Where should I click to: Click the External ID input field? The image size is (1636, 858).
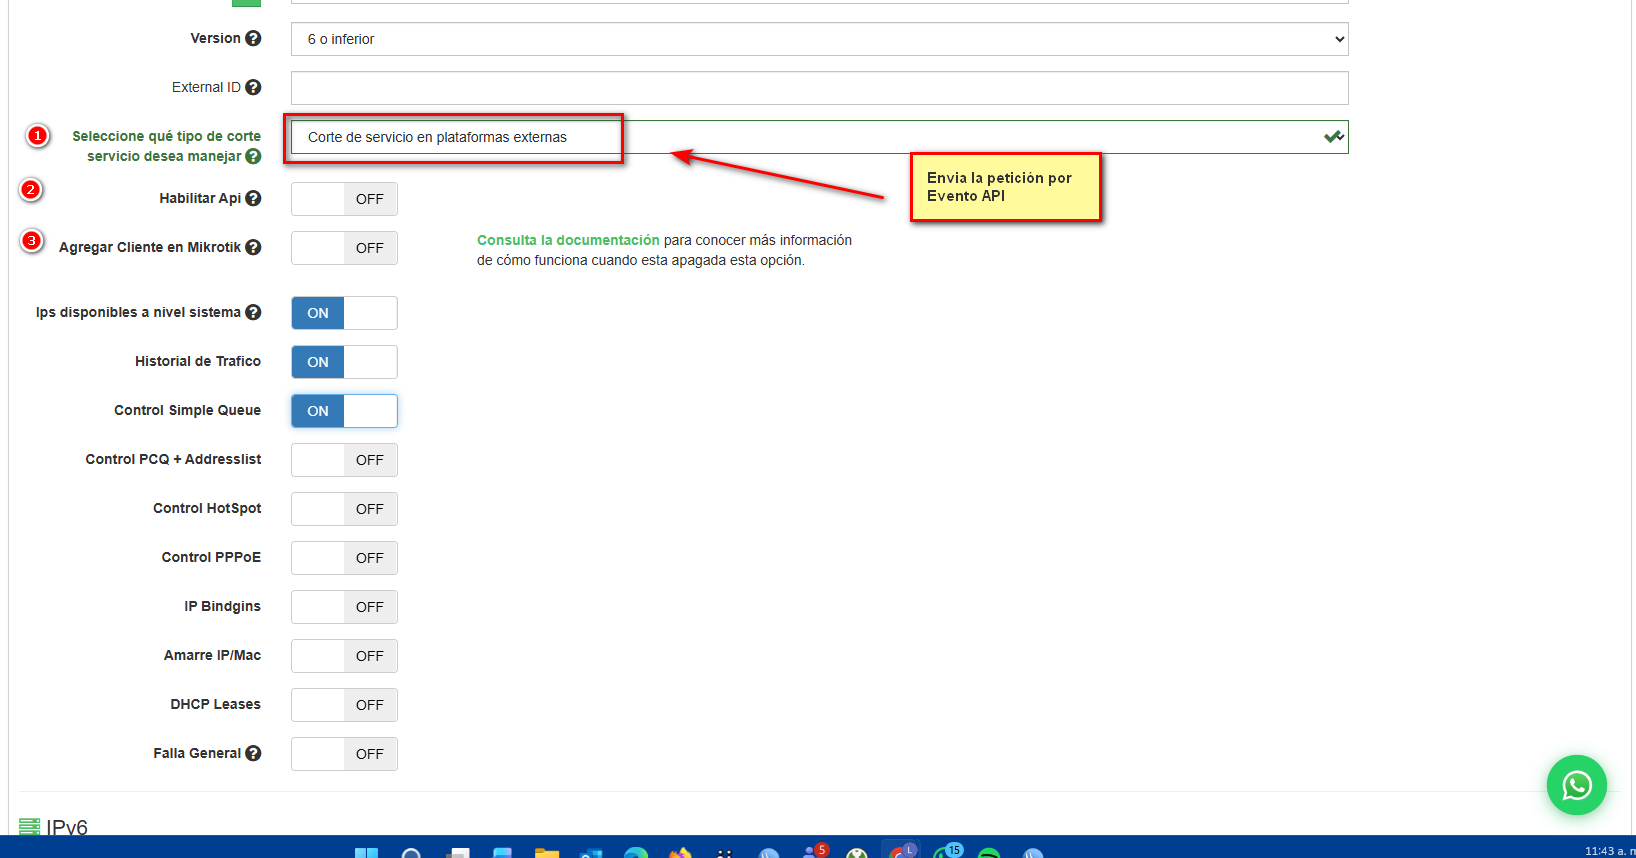point(819,88)
